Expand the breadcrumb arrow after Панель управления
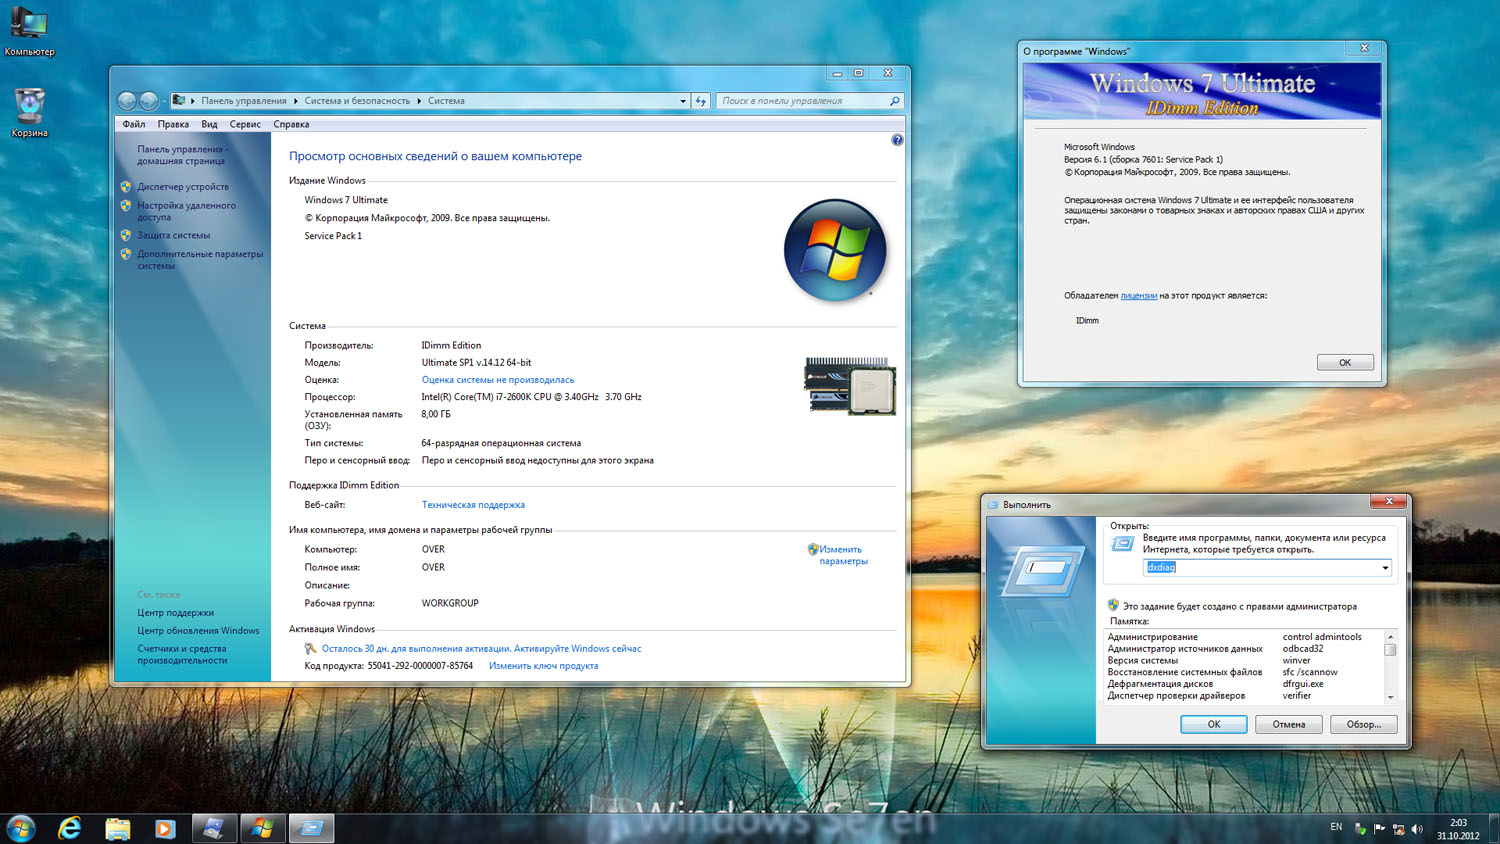 [296, 101]
